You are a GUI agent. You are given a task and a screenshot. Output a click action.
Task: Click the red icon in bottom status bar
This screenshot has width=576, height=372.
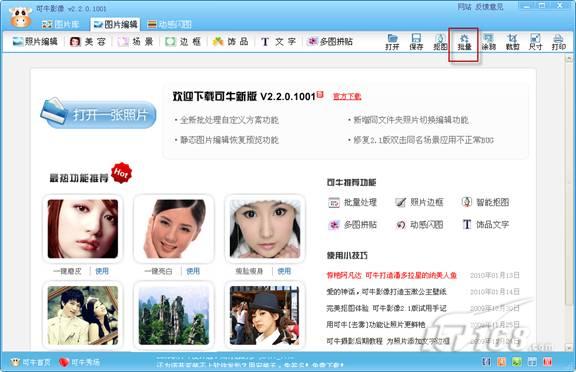[547, 362]
